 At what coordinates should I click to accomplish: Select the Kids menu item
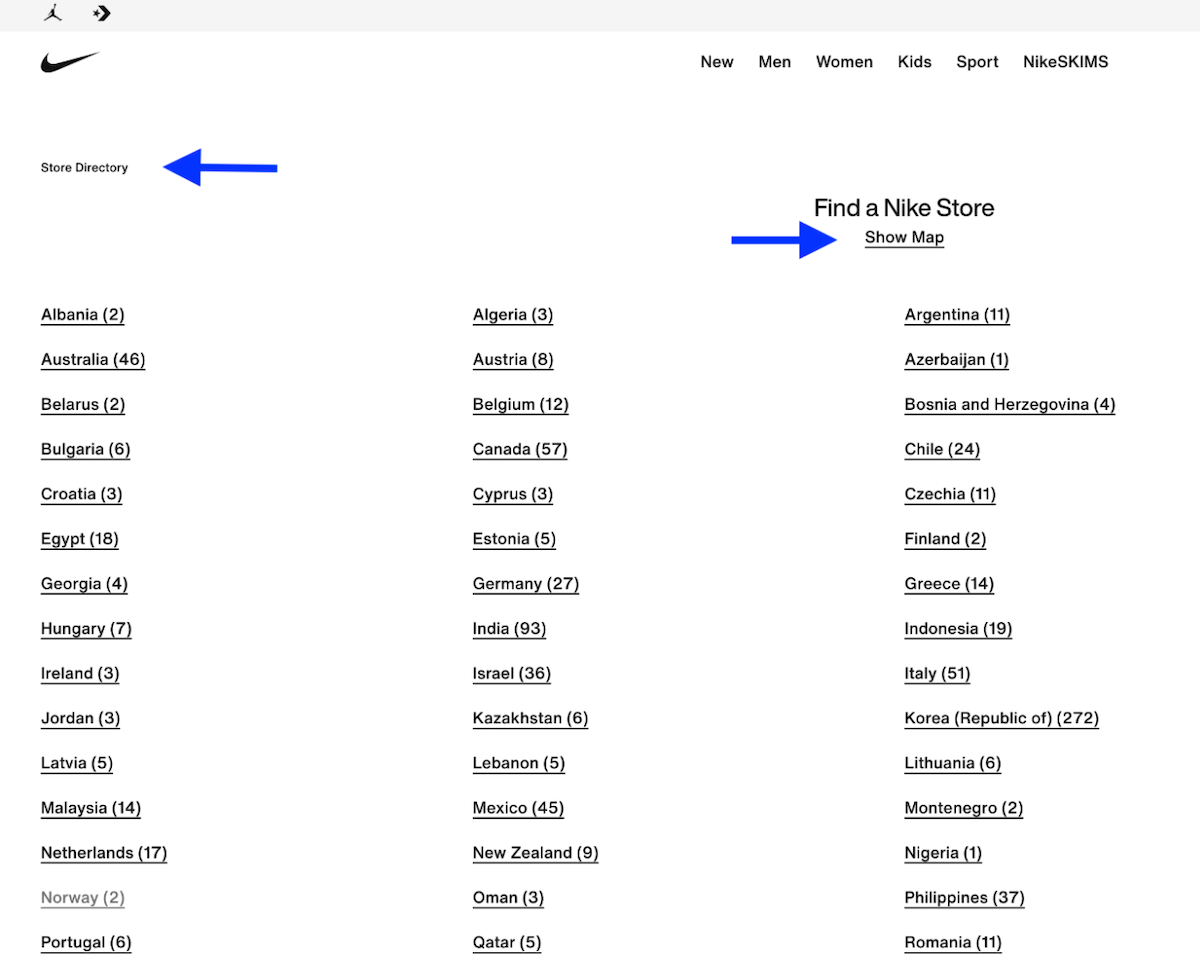(x=914, y=61)
